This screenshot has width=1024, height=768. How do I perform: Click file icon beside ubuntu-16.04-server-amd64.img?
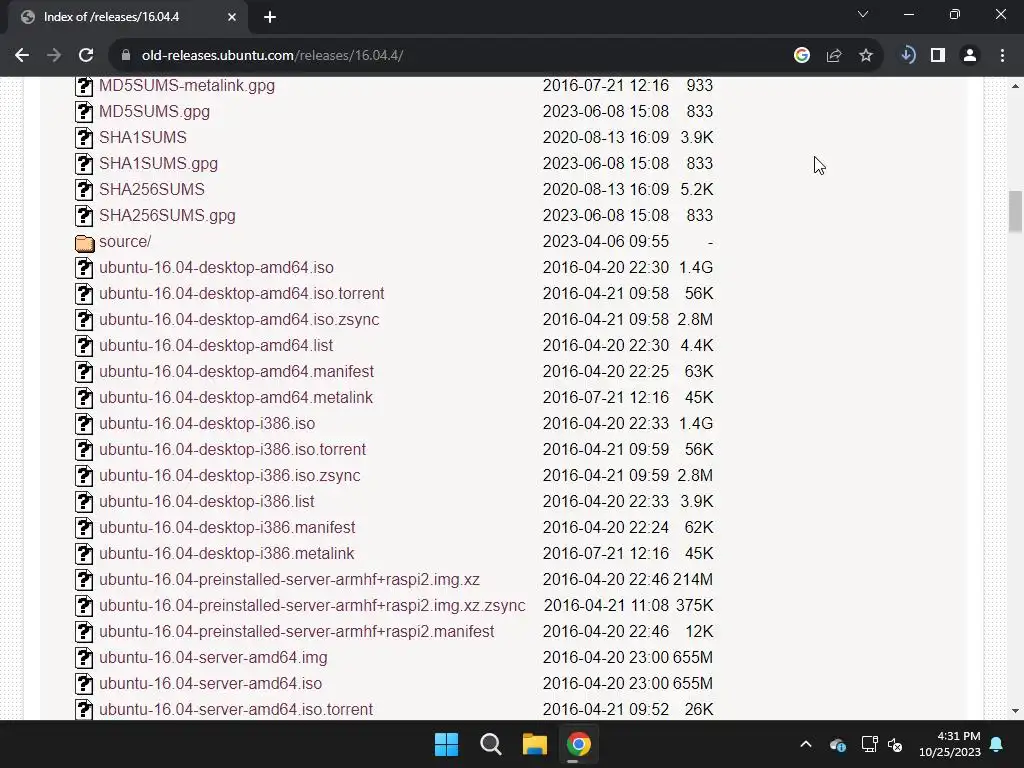coord(84,658)
